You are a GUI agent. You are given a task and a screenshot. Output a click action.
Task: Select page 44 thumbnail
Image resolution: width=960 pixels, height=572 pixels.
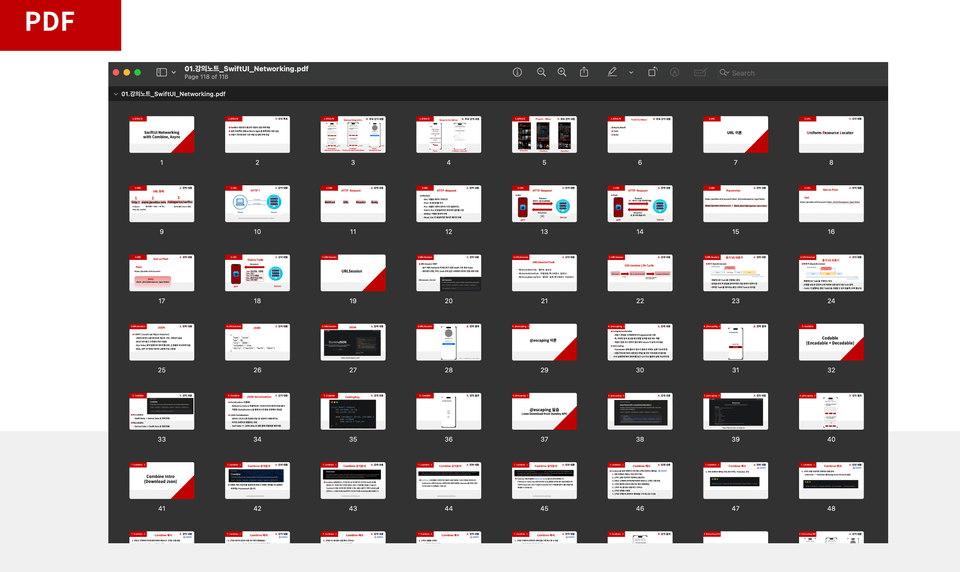tap(448, 480)
